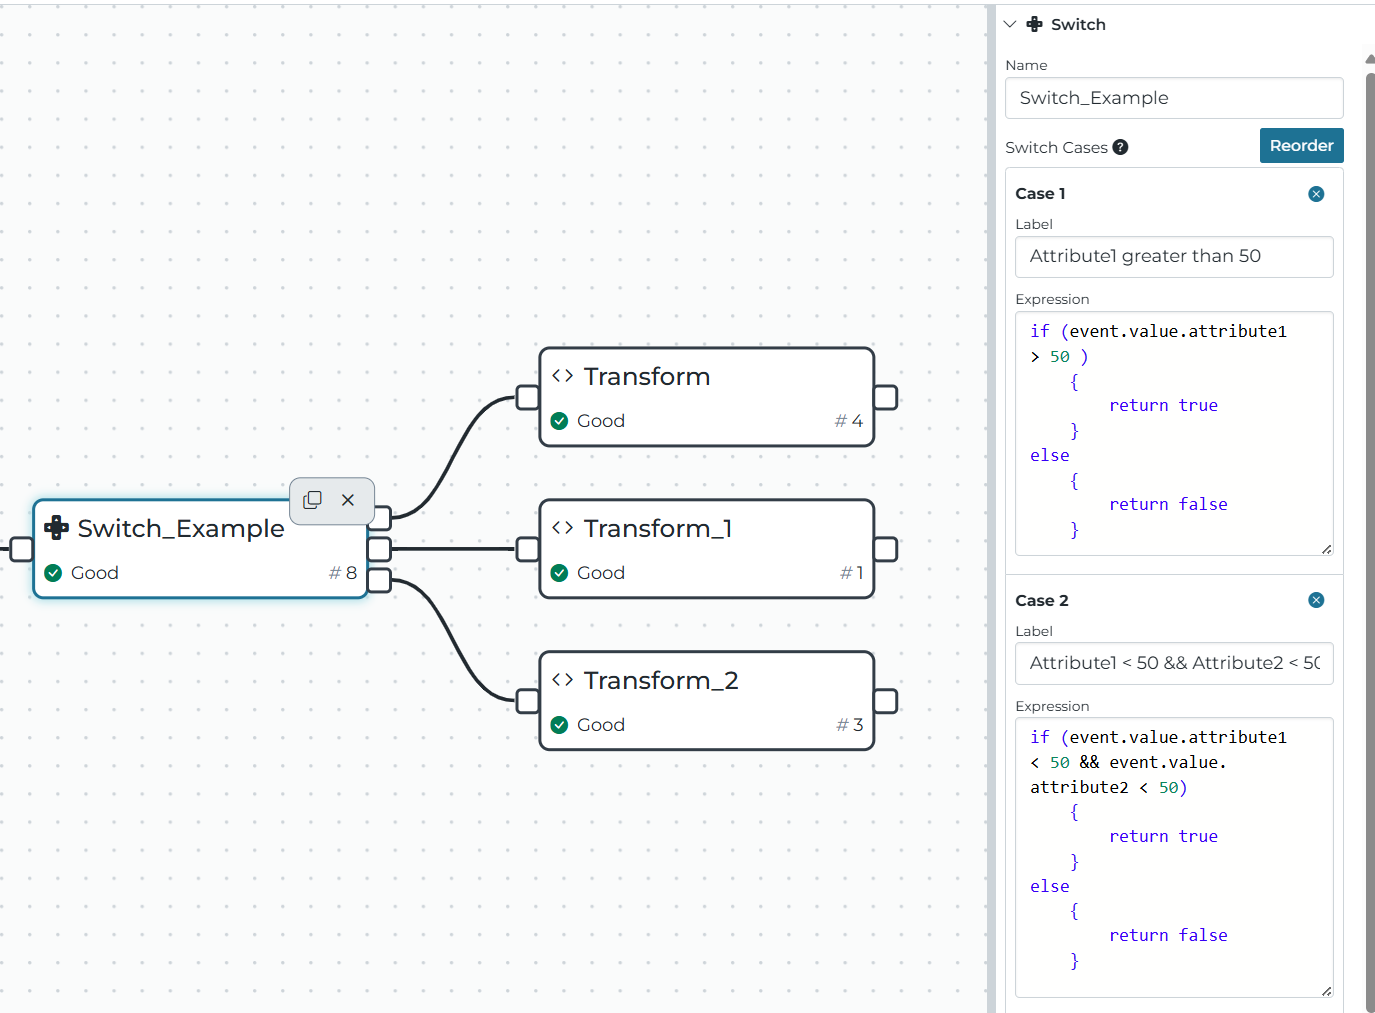This screenshot has width=1375, height=1013.
Task: Remove Case 1 with its X button
Action: [1316, 193]
